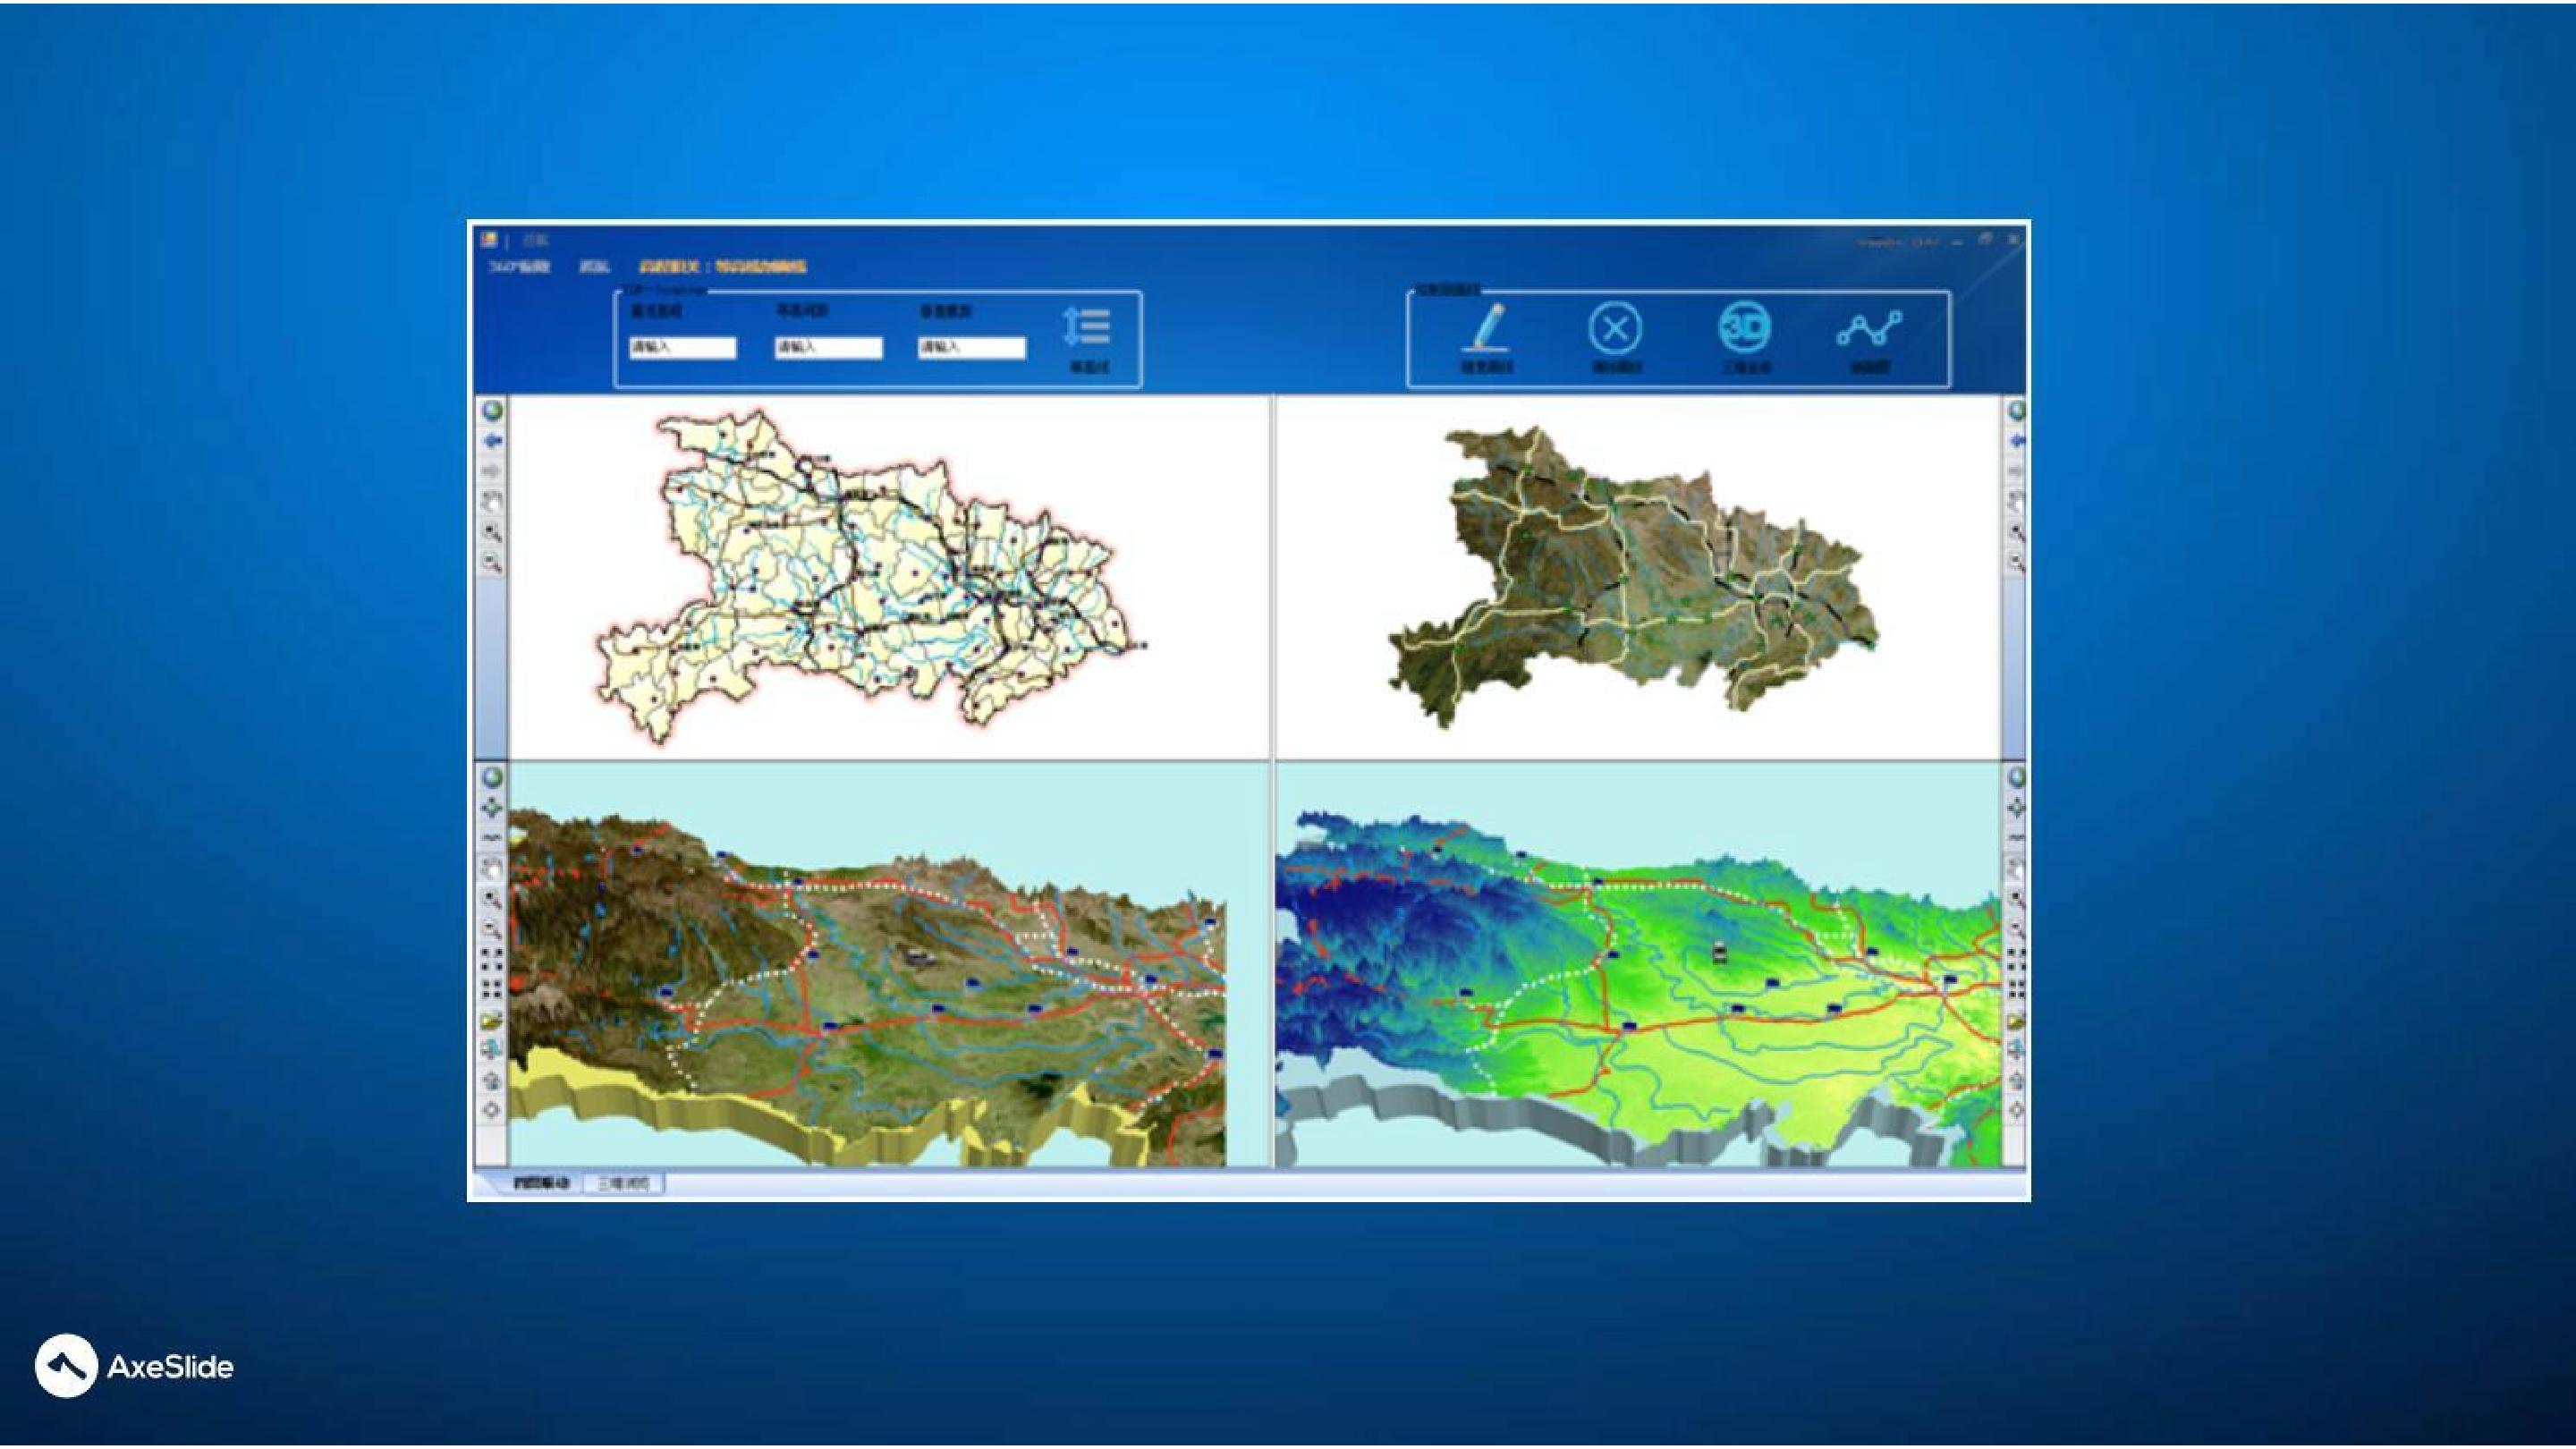Select the active bottom tab on the left
Viewport: 2576px width, 1449px height.
tap(542, 1183)
